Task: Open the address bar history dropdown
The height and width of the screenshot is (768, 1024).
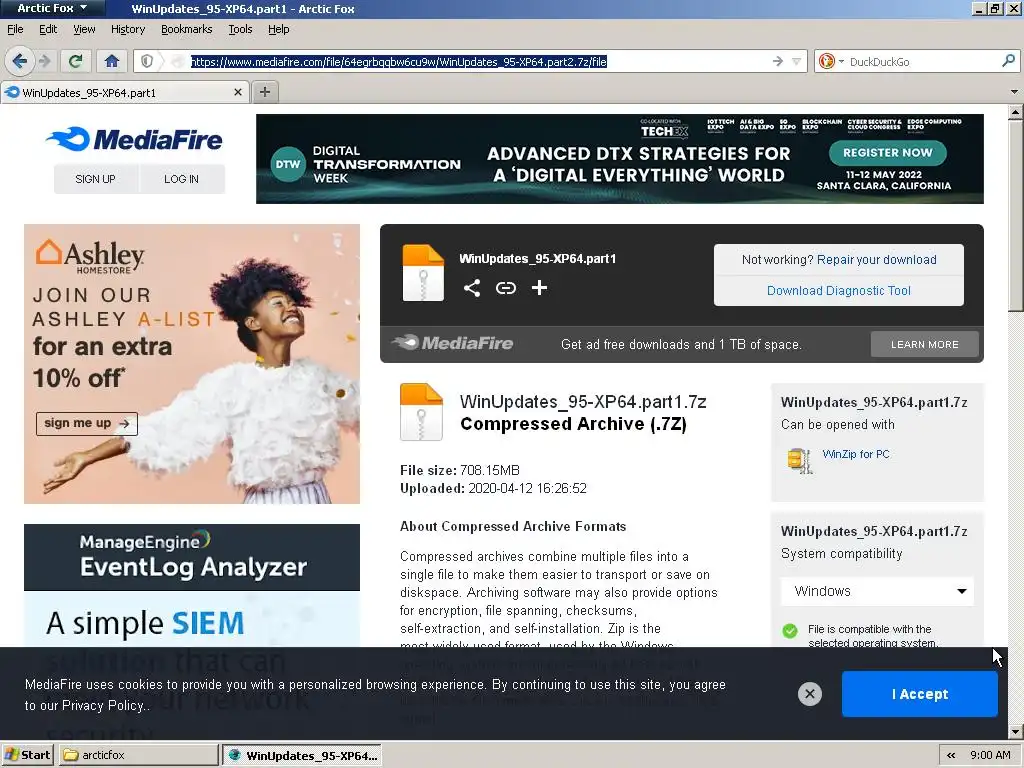Action: 796,61
